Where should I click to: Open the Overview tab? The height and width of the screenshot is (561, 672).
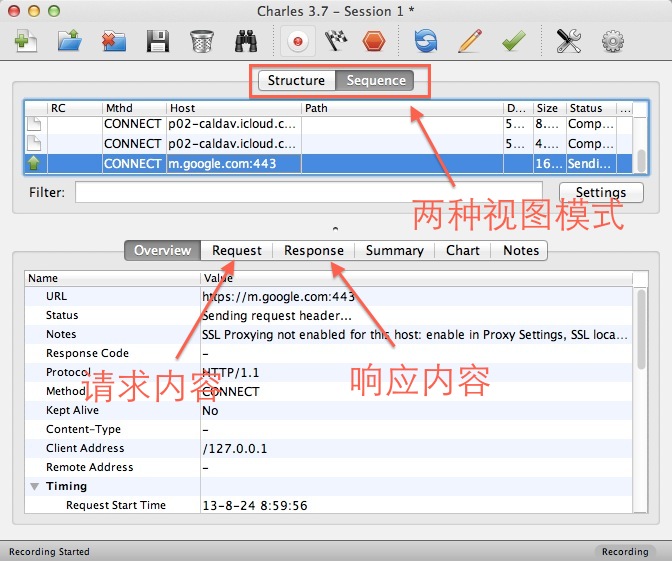(x=162, y=250)
